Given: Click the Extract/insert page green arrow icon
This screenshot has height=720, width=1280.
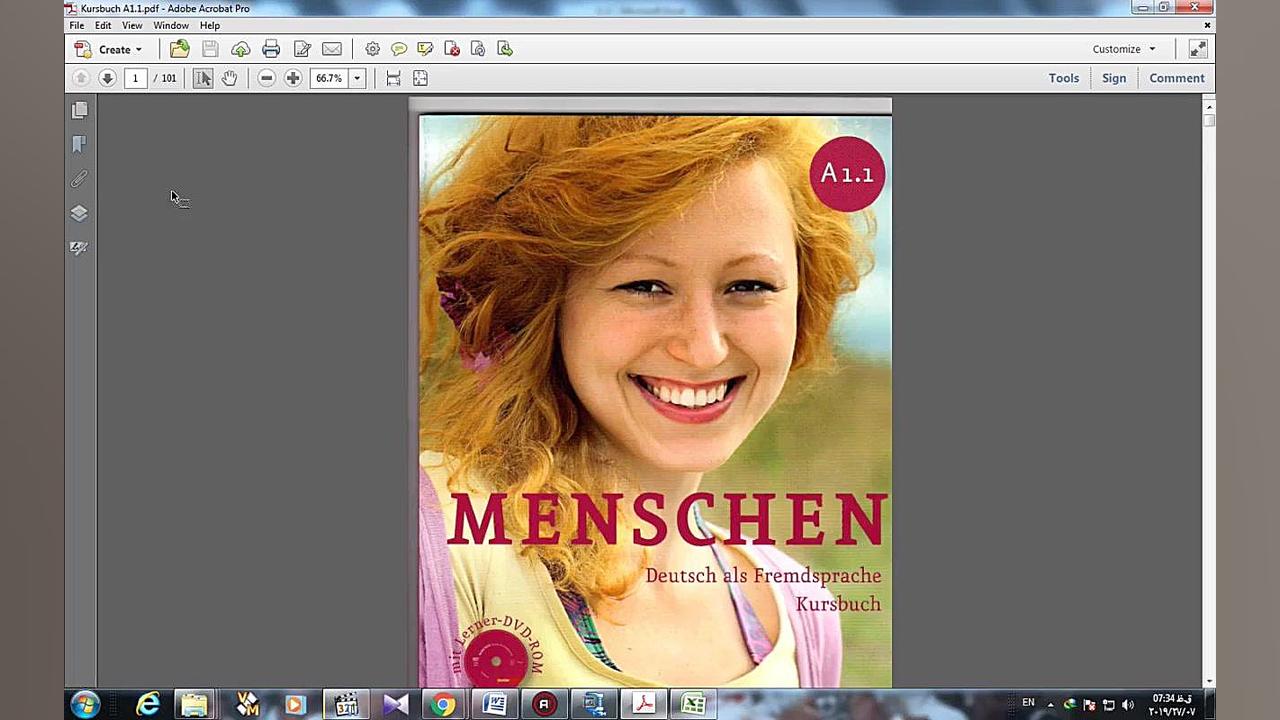Looking at the screenshot, I should pyautogui.click(x=505, y=49).
